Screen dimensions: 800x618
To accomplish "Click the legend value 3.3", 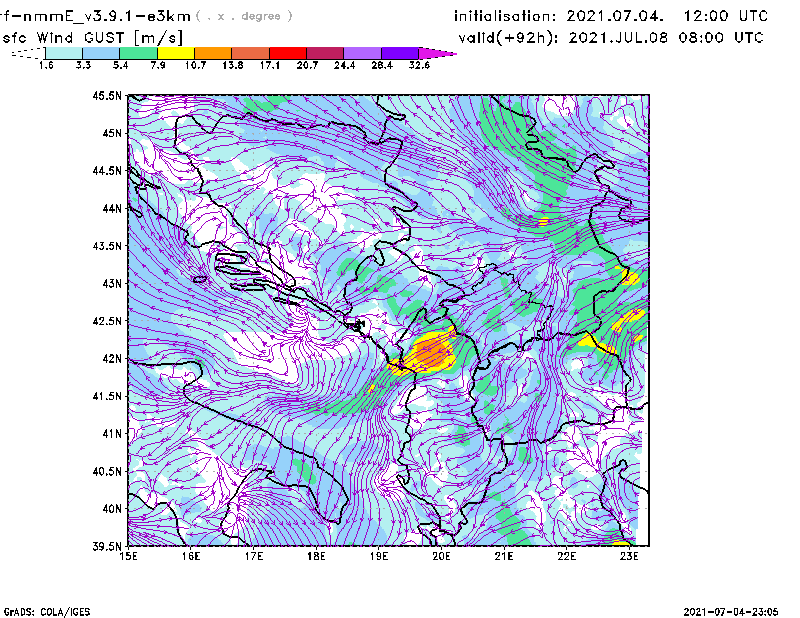I will click(83, 65).
